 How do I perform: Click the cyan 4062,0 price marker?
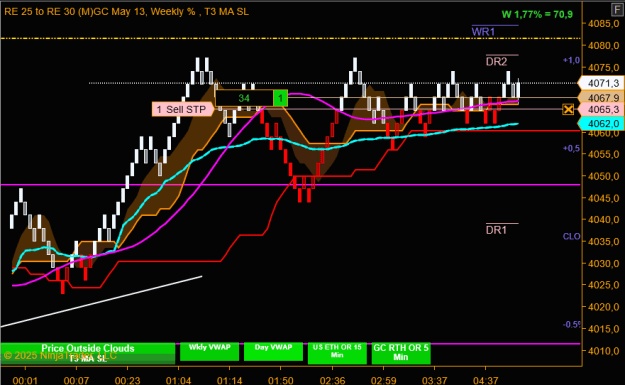600,124
